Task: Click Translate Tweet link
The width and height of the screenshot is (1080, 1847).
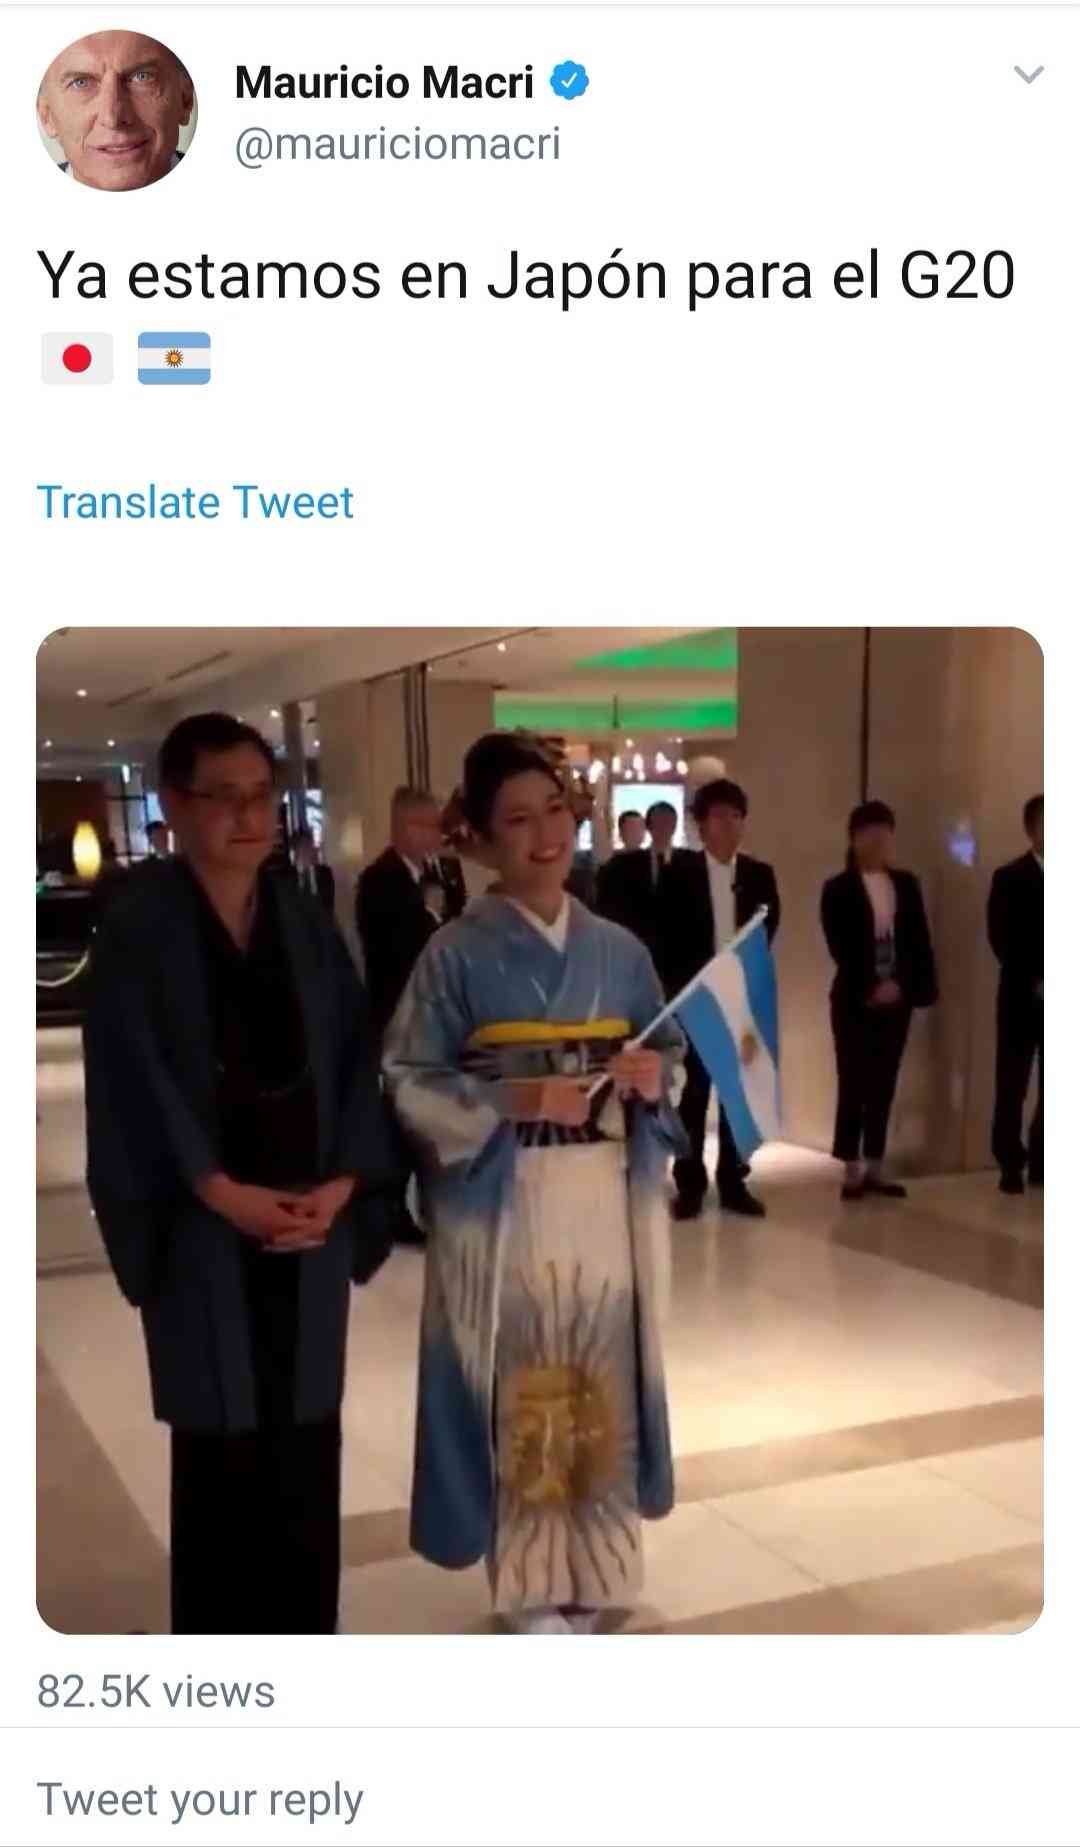Action: 195,502
